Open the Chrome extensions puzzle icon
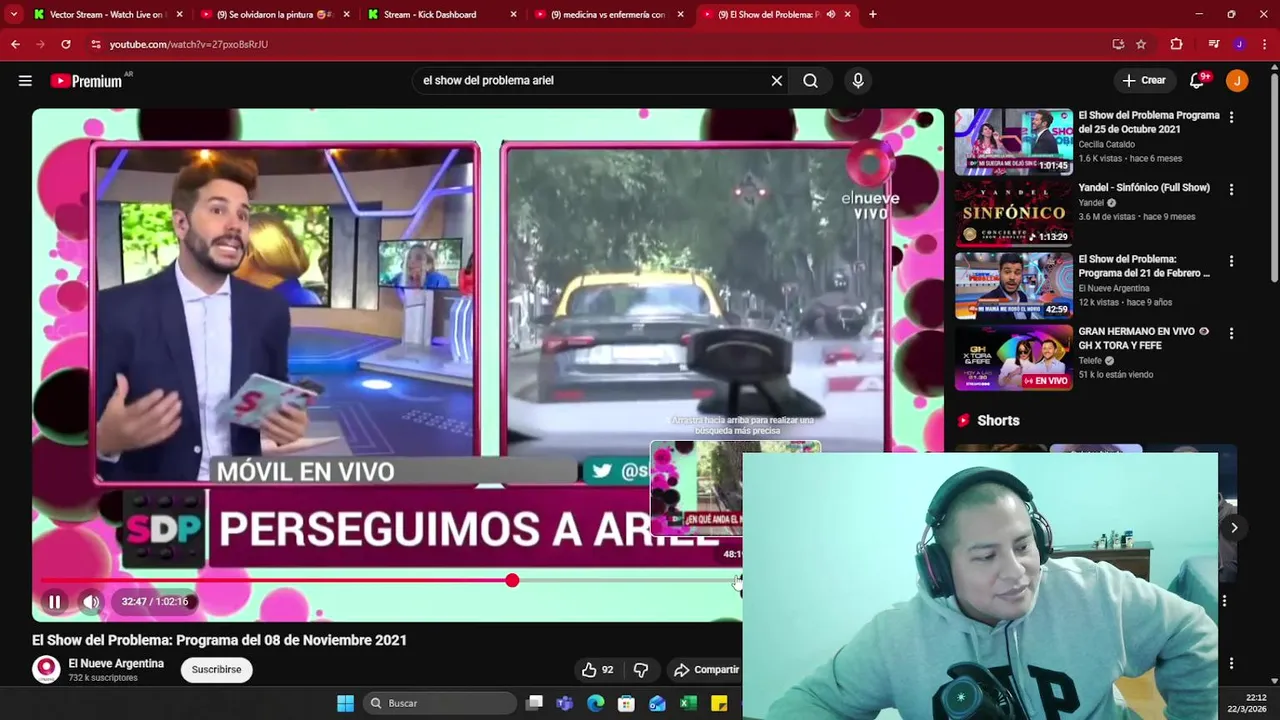1280x720 pixels. 1176,44
